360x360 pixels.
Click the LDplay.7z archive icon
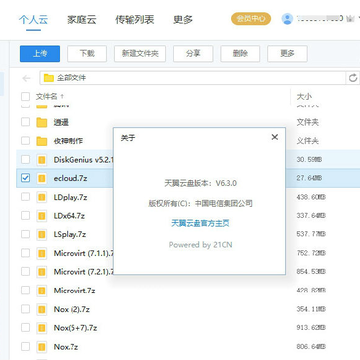(42, 197)
